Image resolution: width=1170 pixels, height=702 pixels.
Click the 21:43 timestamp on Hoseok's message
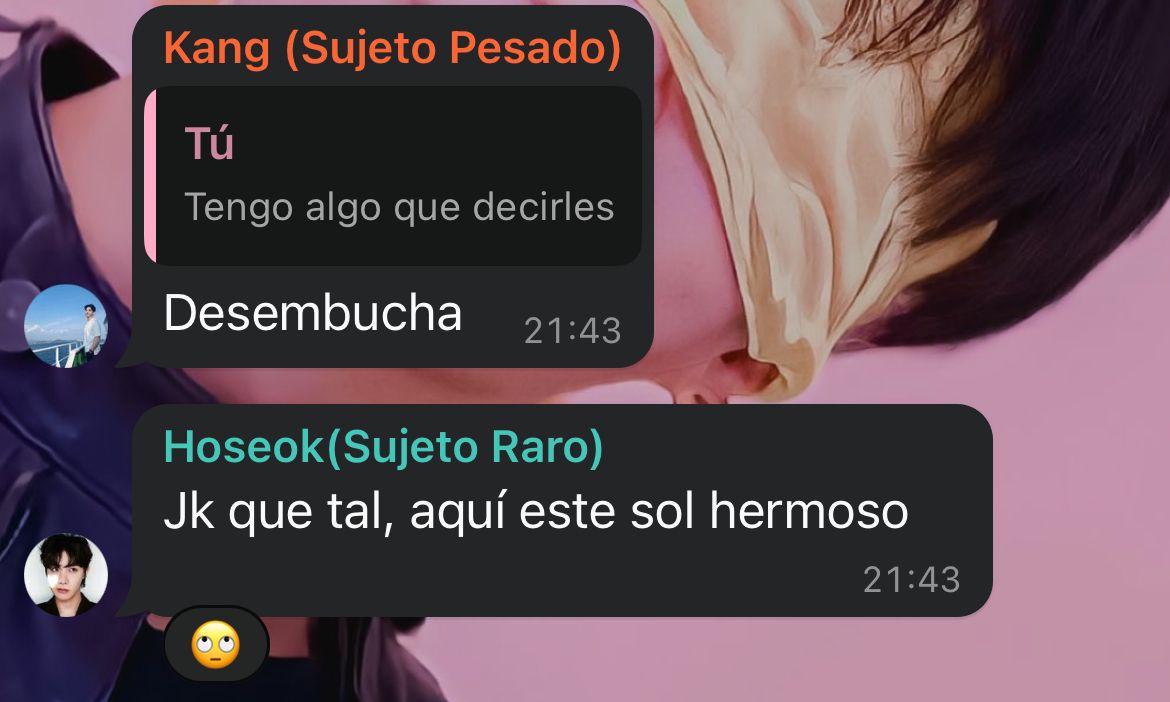click(912, 580)
